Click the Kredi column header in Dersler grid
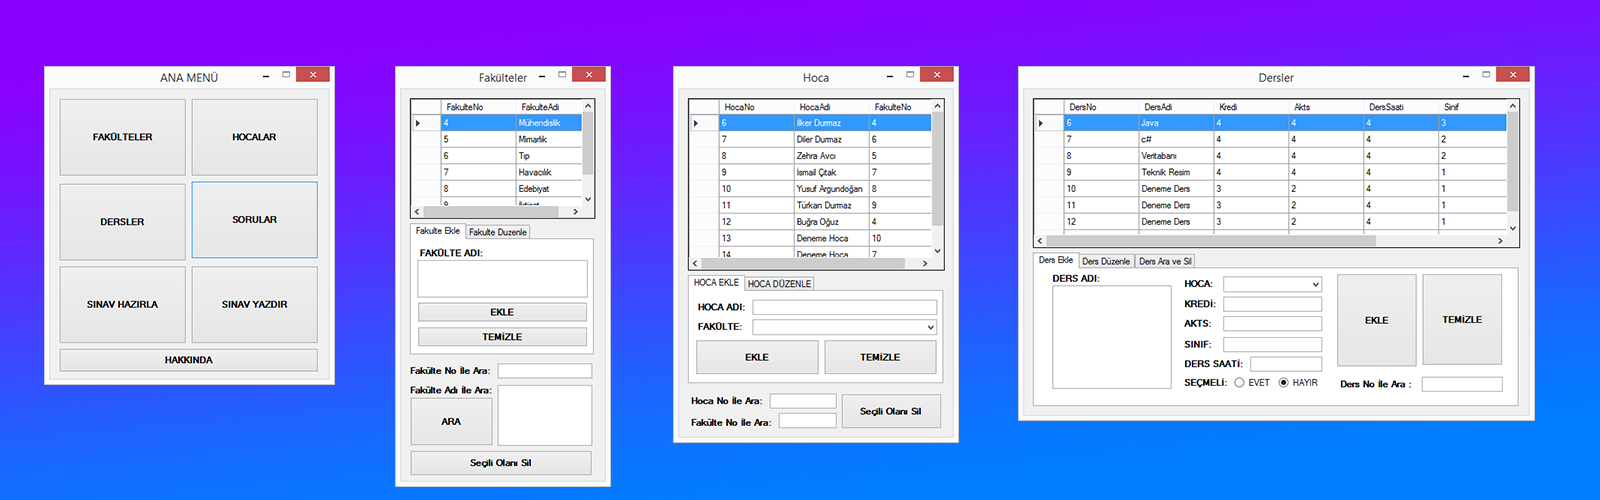 pos(1251,107)
